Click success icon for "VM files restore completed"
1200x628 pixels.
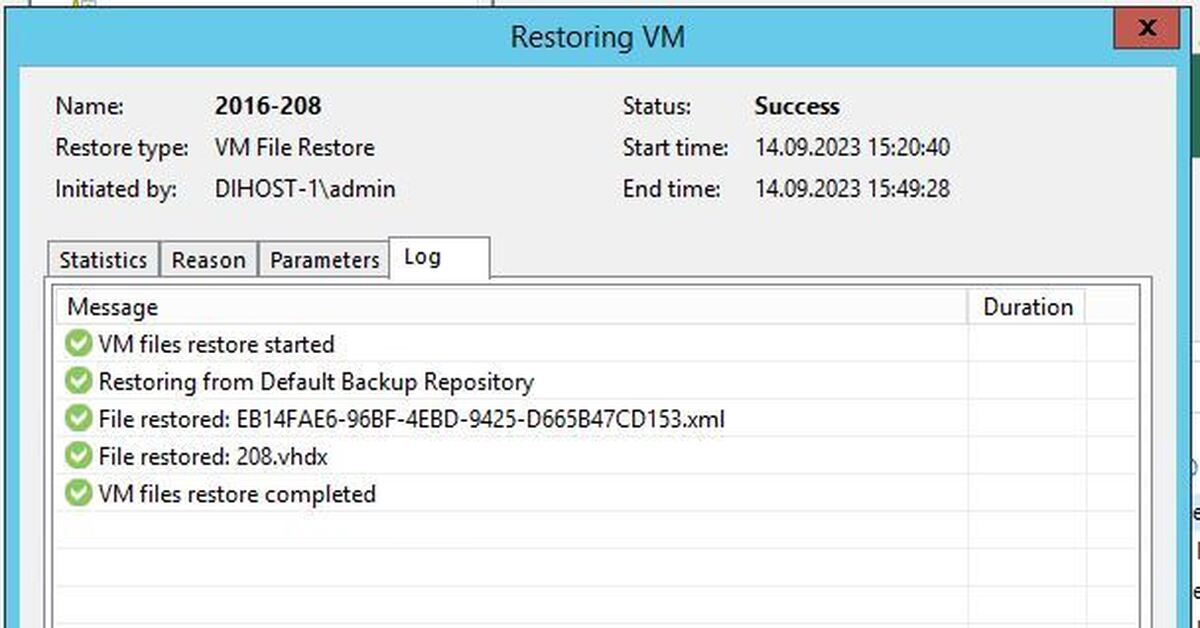click(78, 493)
